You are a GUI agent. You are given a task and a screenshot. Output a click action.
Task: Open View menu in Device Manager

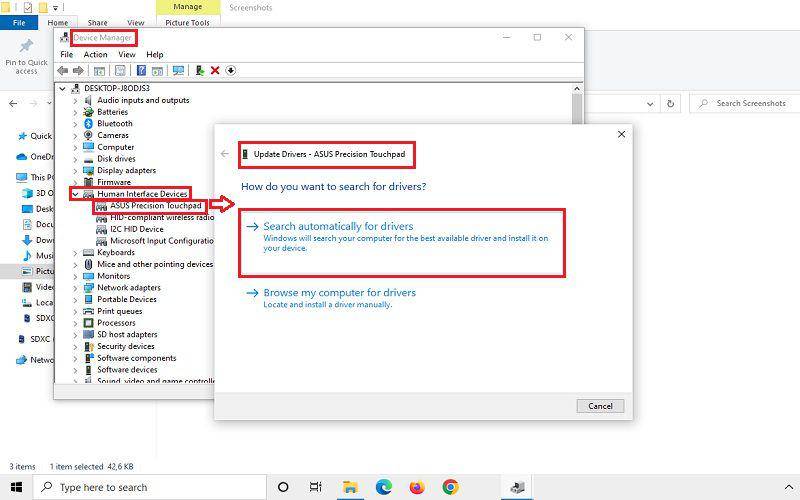click(127, 55)
